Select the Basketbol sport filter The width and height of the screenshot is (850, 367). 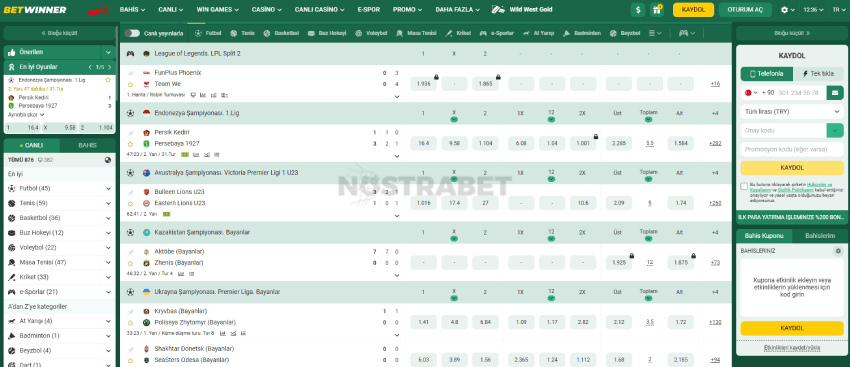click(281, 33)
